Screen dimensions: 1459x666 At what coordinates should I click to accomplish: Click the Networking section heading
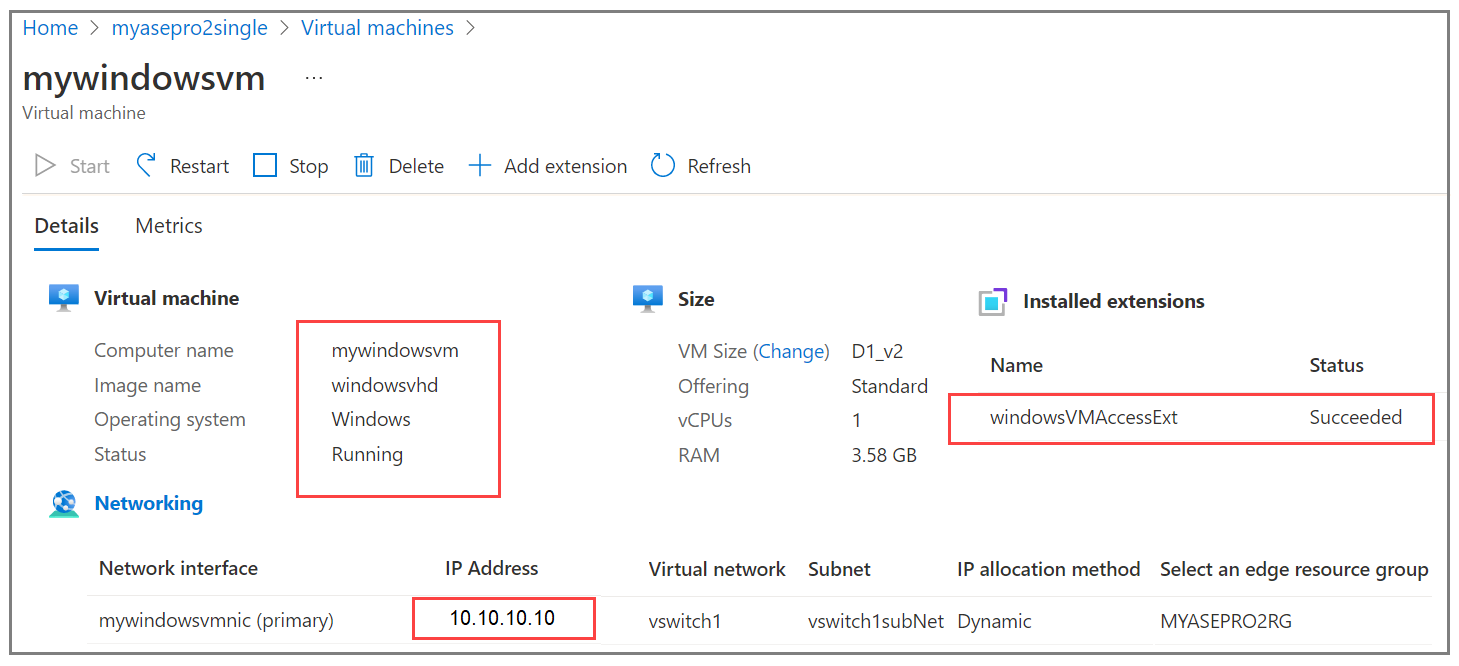tap(148, 503)
